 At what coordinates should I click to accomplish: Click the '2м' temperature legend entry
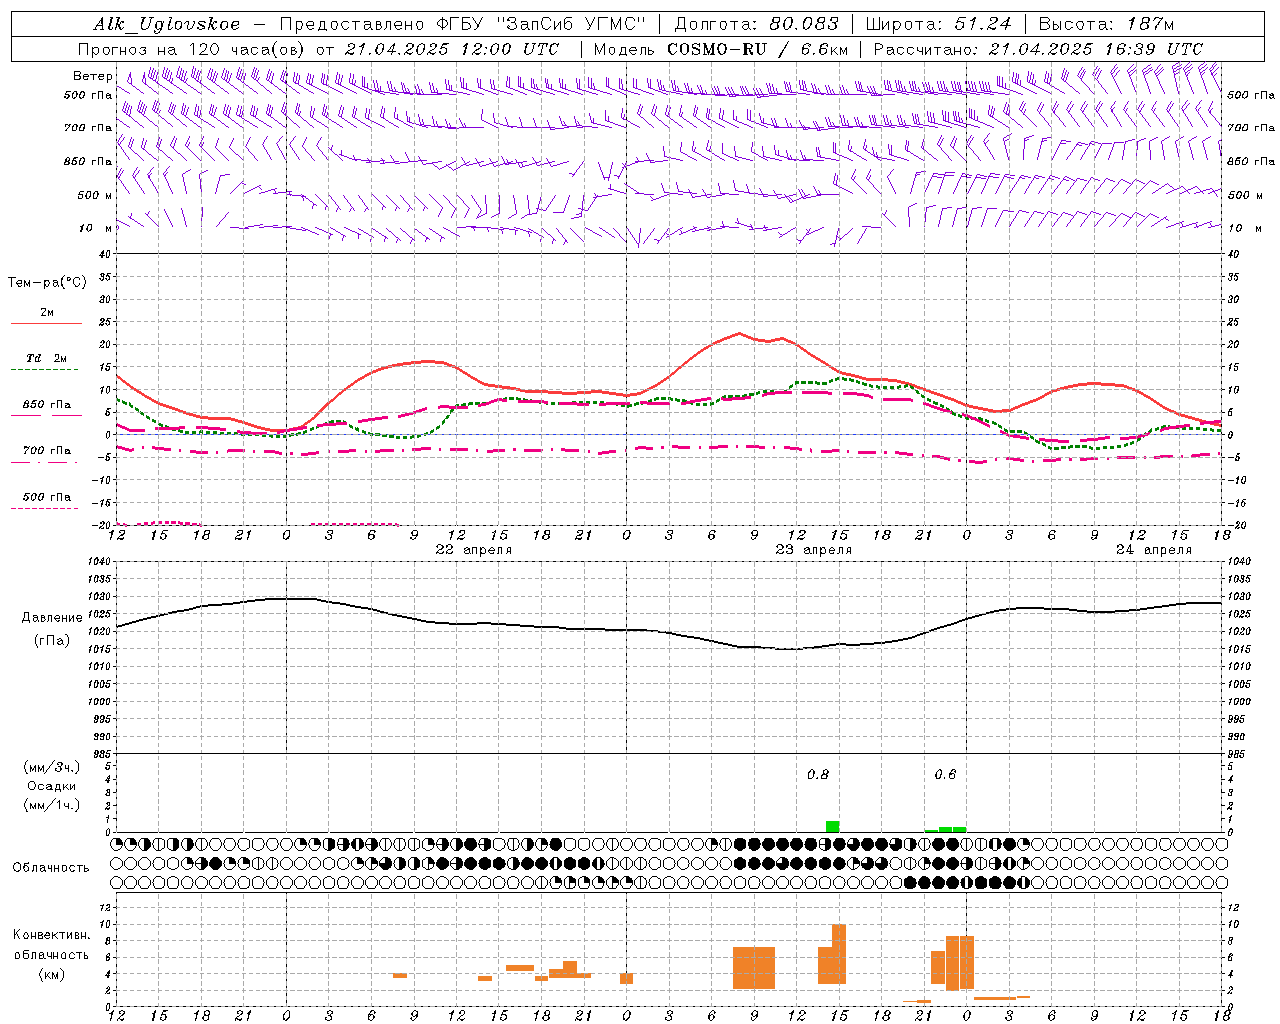[x=47, y=312]
